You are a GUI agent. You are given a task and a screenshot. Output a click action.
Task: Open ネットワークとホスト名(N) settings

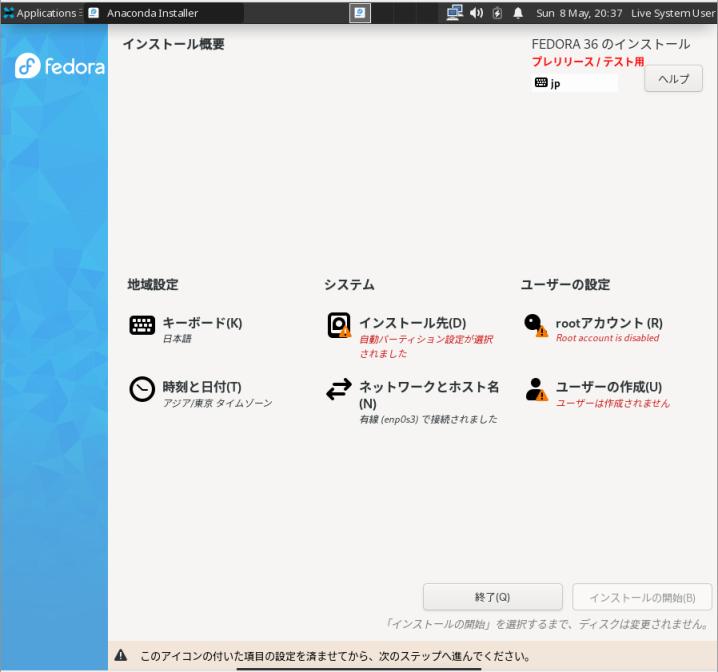pos(429,395)
